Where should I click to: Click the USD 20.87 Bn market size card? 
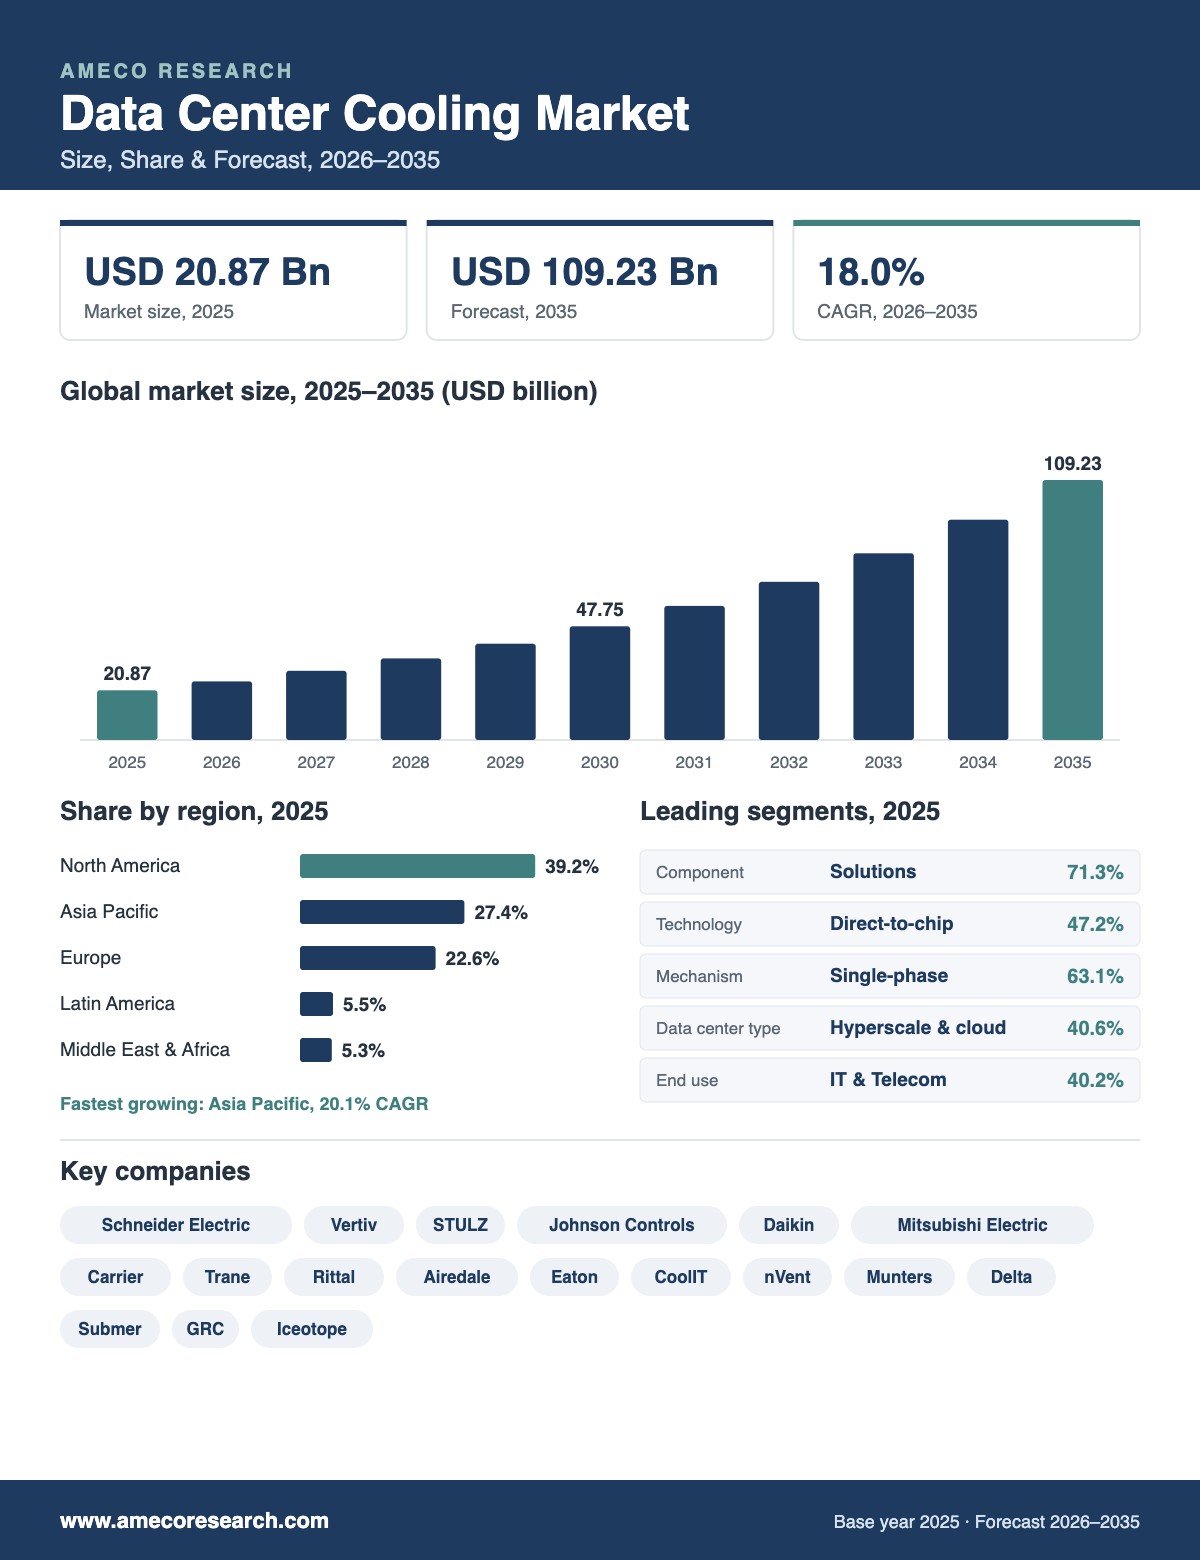coord(233,280)
